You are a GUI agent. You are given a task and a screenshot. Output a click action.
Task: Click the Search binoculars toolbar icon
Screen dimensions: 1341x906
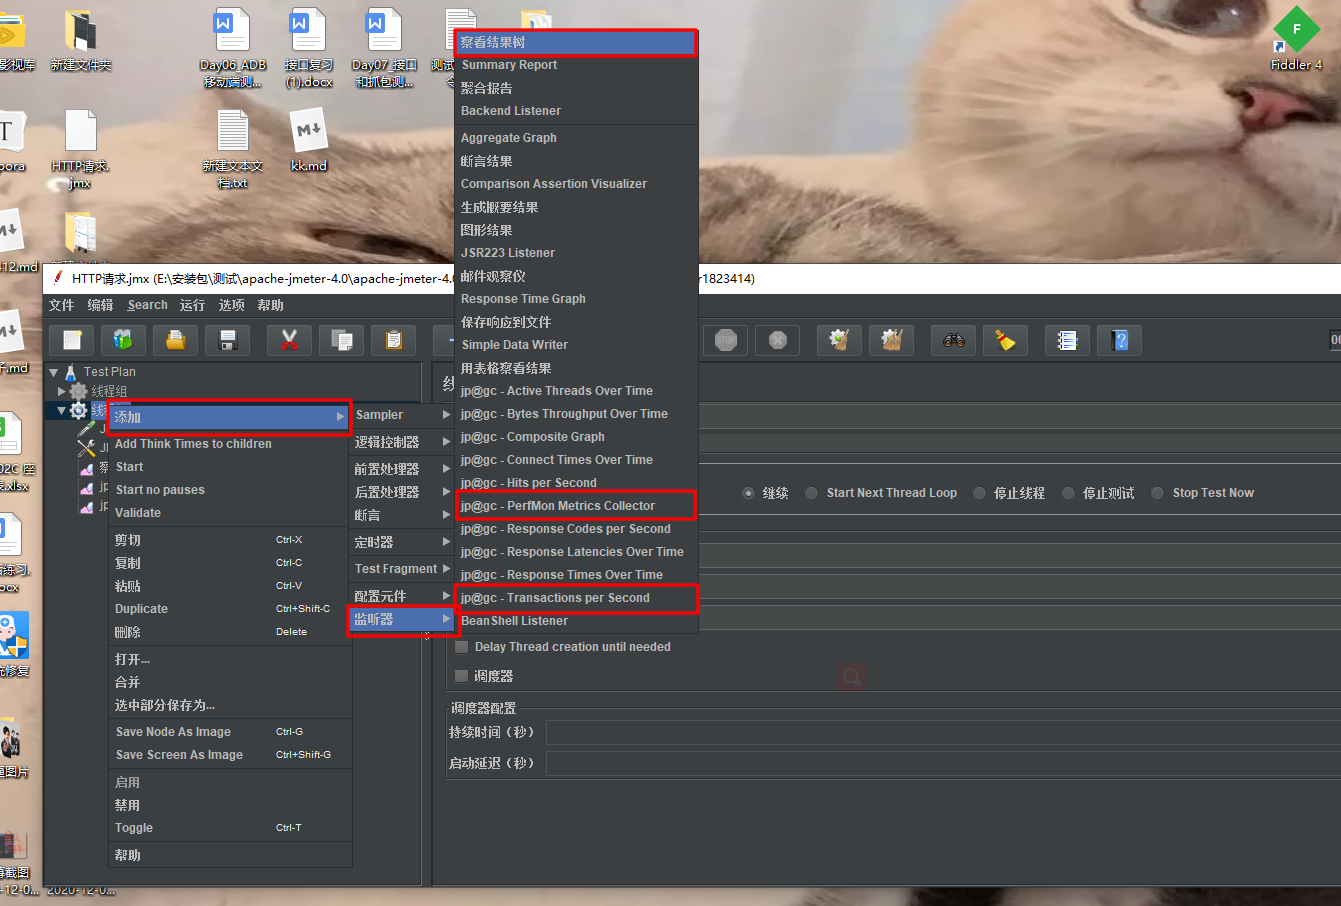(953, 341)
